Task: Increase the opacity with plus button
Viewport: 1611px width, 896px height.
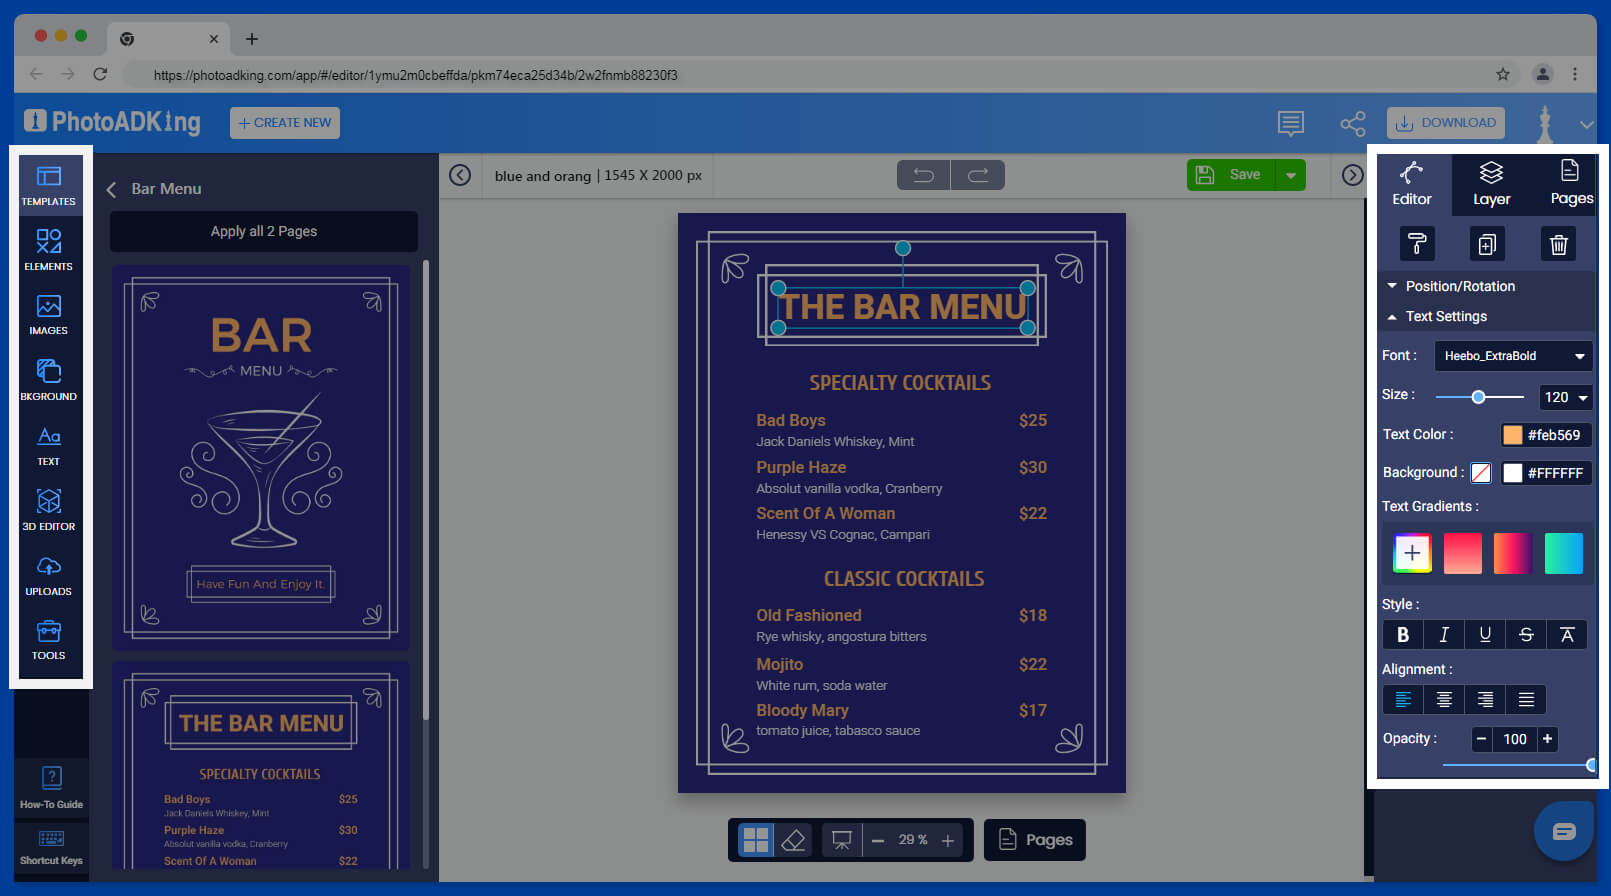Action: [x=1548, y=739]
